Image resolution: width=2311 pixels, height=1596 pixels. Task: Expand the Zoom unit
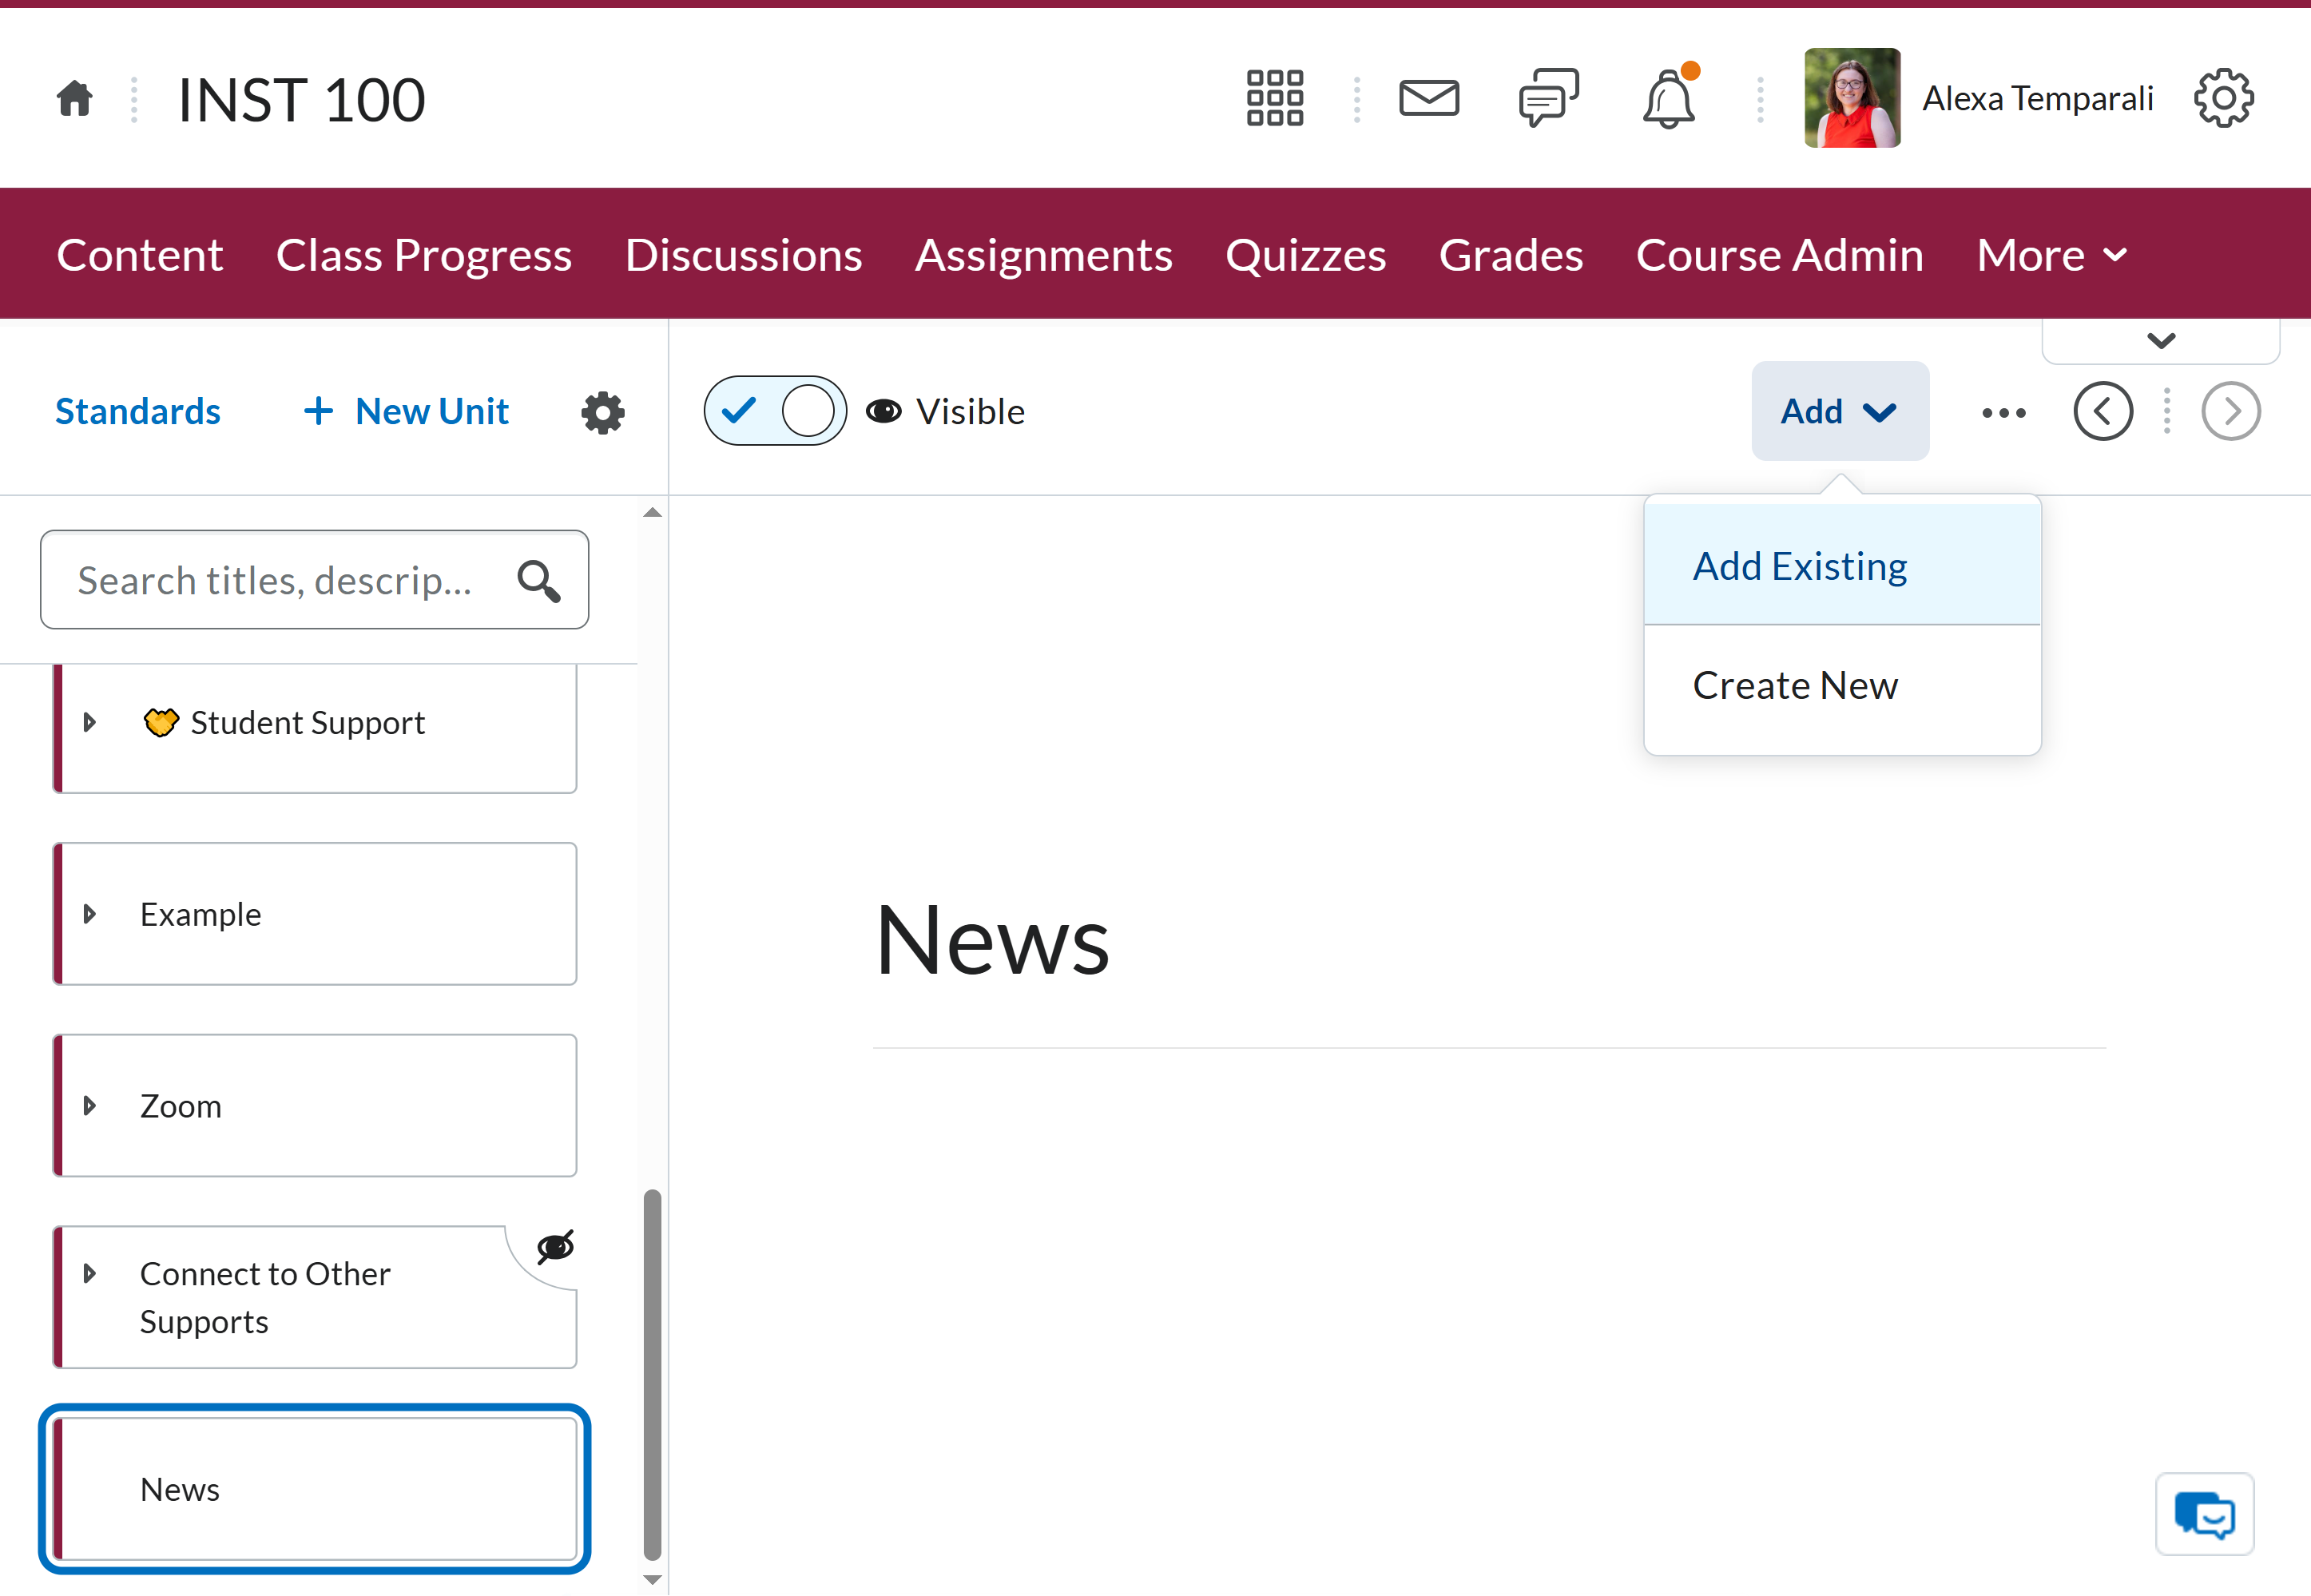[x=90, y=1106]
